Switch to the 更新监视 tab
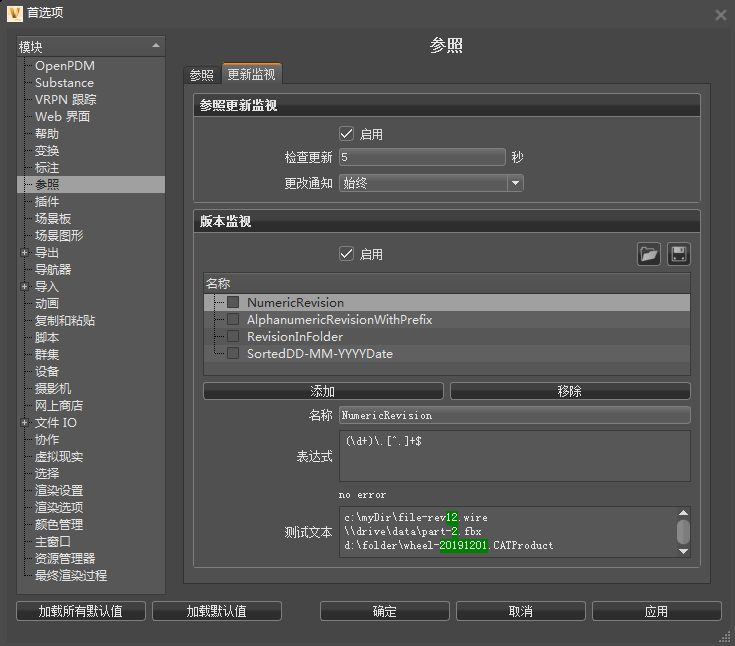735x646 pixels. point(251,74)
